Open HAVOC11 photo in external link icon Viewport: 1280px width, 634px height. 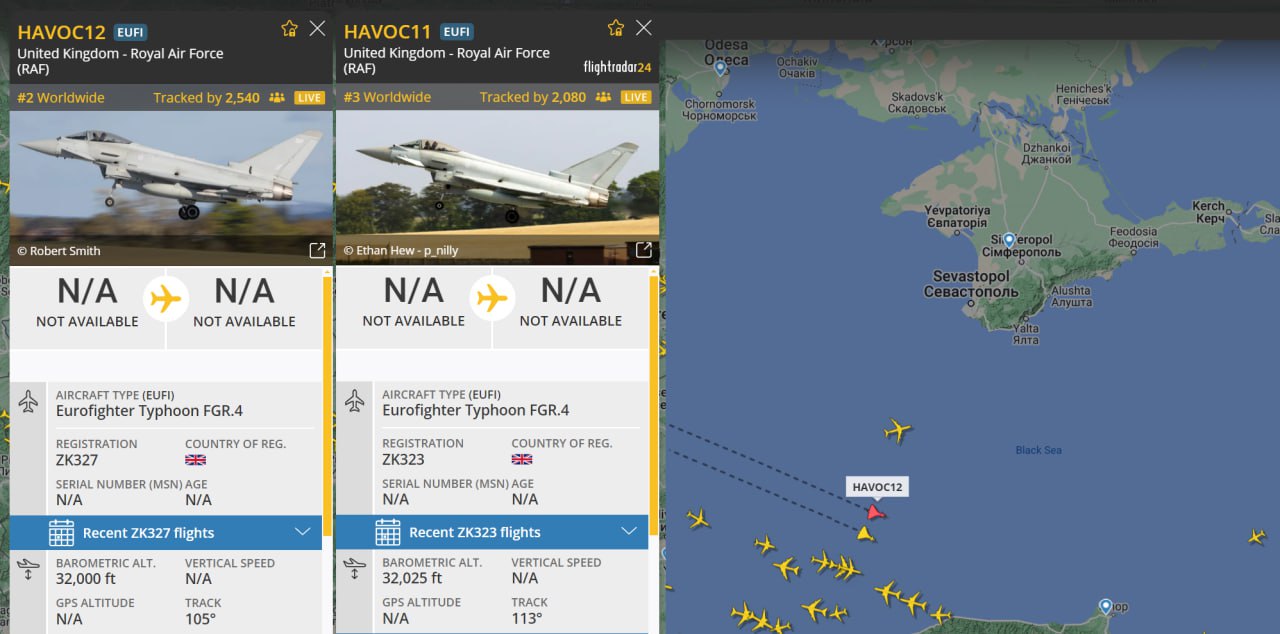[x=644, y=250]
